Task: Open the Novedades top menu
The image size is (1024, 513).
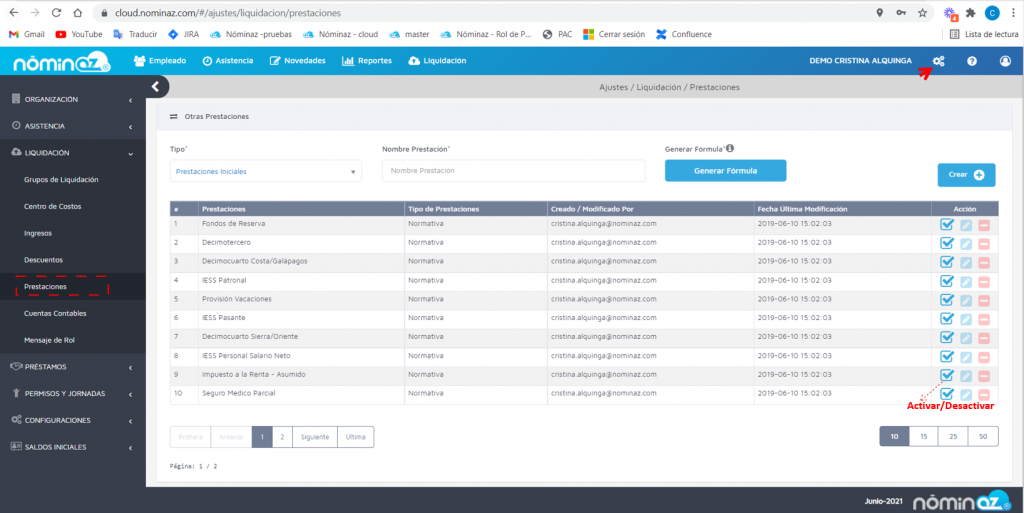Action: pos(298,61)
